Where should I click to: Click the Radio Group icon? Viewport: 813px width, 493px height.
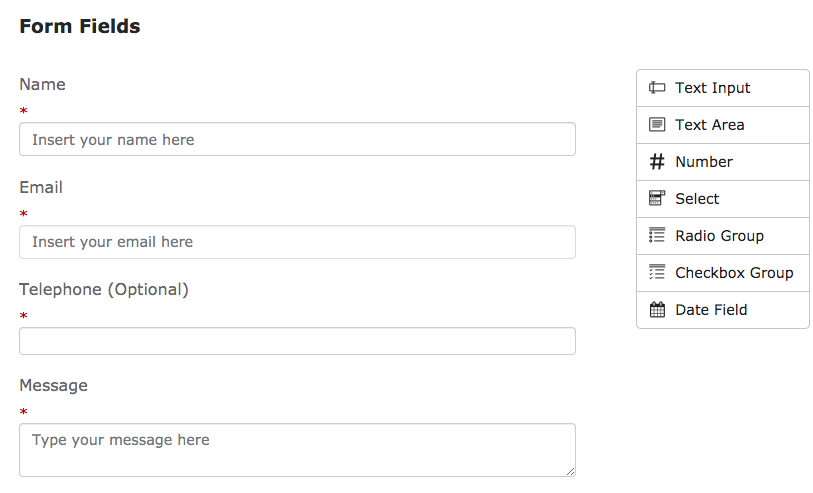pos(657,236)
